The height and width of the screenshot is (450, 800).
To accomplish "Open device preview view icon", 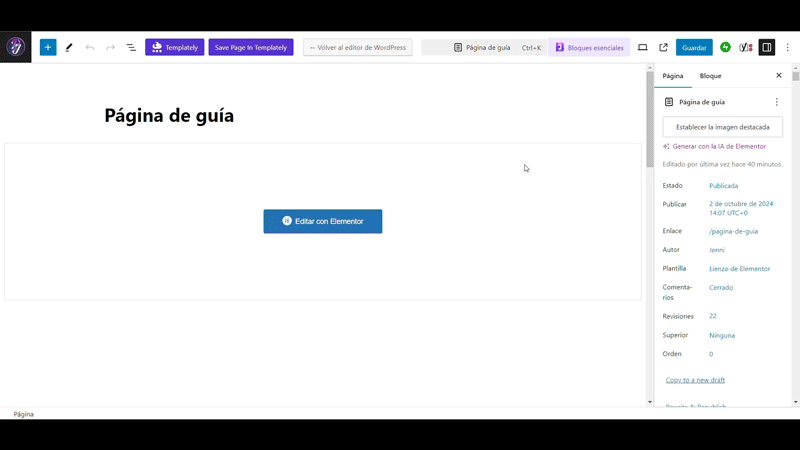I will 642,47.
